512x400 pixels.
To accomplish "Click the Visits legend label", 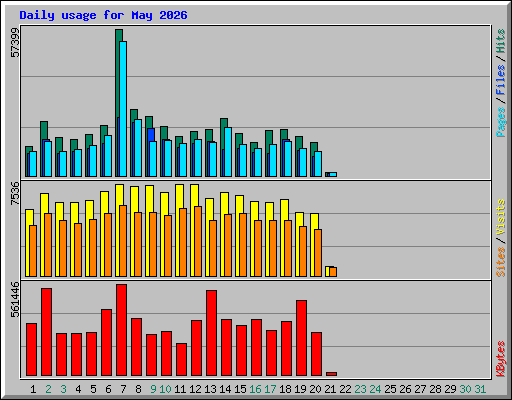I will pos(501,218).
